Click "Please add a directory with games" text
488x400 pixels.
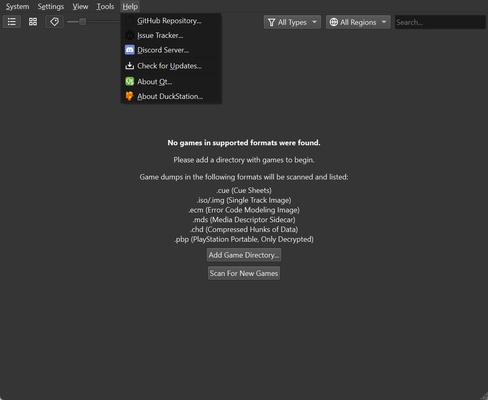click(x=244, y=160)
